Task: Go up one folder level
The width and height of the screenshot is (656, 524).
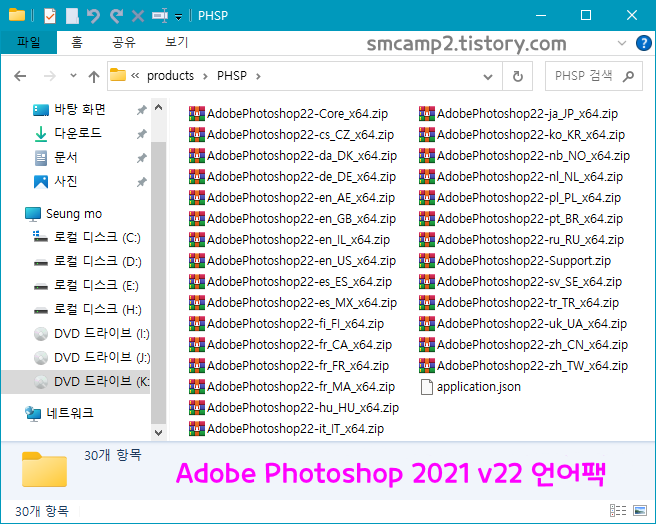Action: coord(94,76)
